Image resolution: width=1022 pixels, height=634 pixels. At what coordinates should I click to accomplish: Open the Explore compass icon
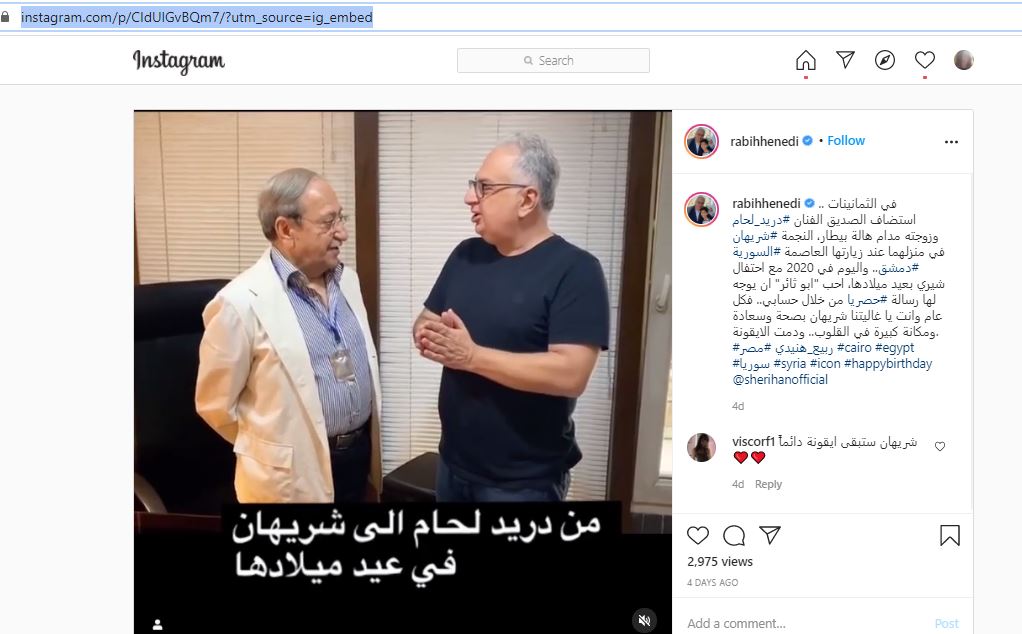point(884,60)
